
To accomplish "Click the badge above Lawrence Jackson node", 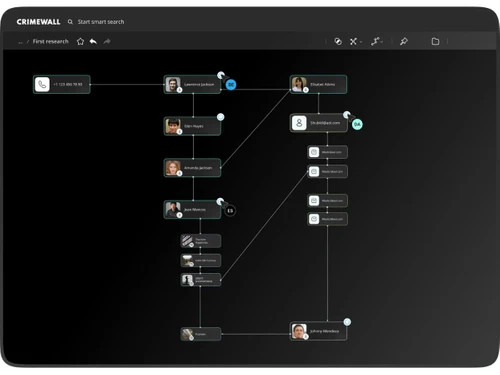I will [x=221, y=75].
